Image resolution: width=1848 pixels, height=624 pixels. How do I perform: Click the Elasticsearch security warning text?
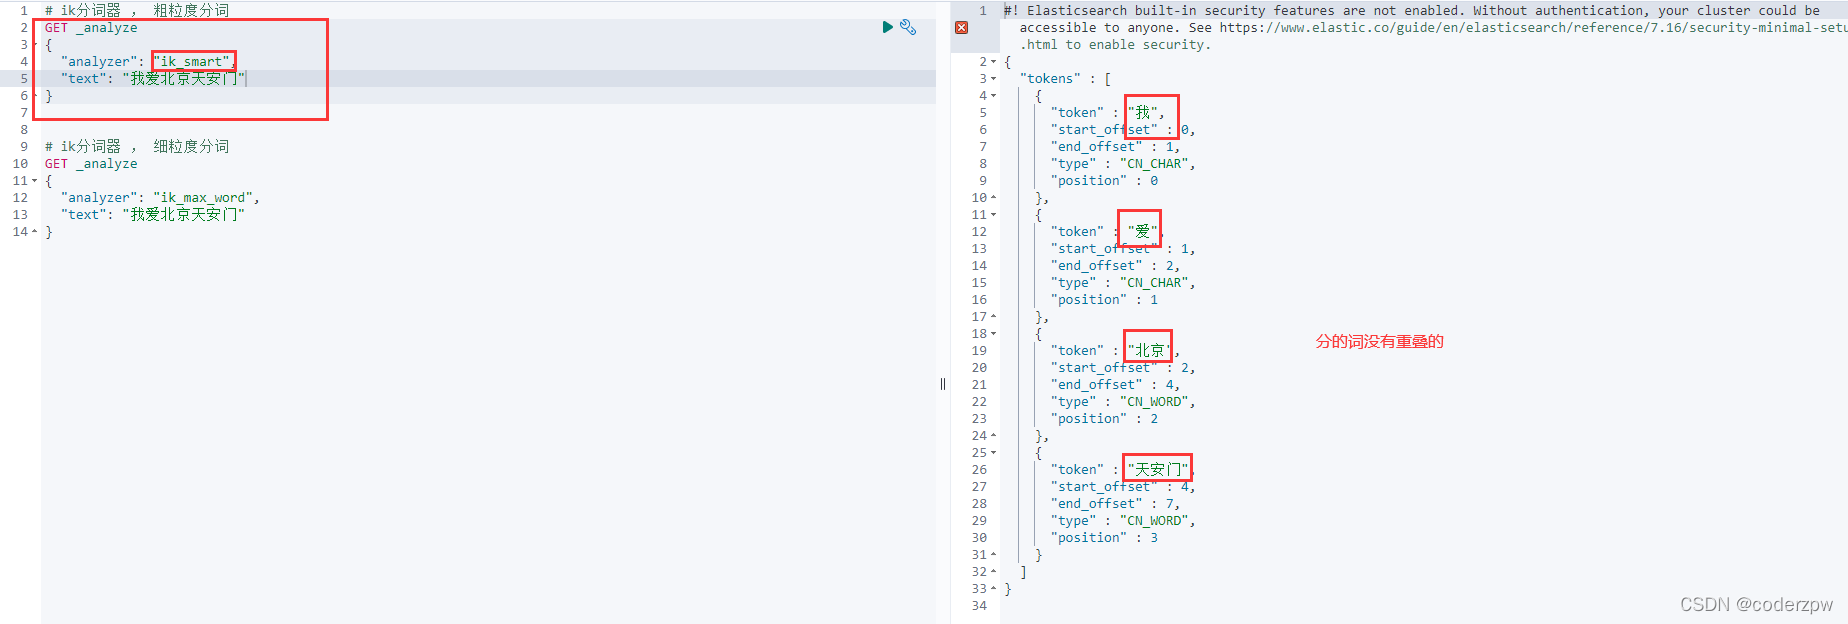point(1426,28)
